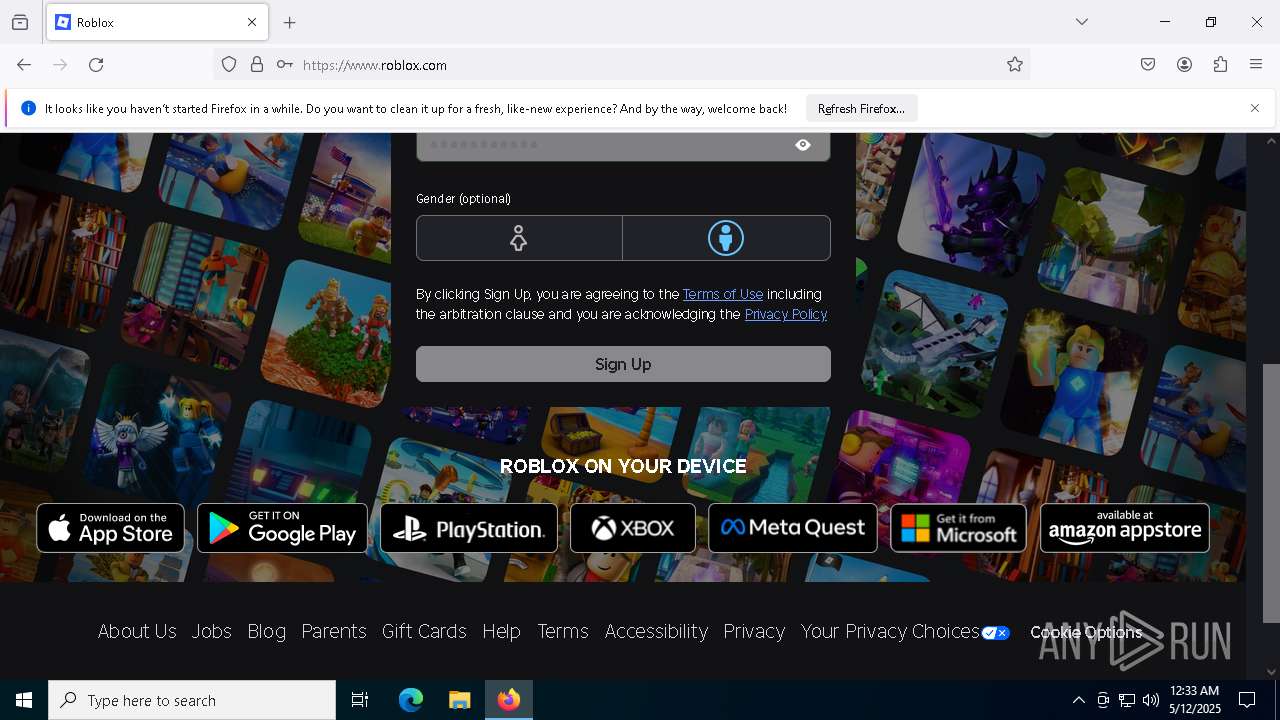
Task: Open saved logins key icon
Action: (285, 65)
